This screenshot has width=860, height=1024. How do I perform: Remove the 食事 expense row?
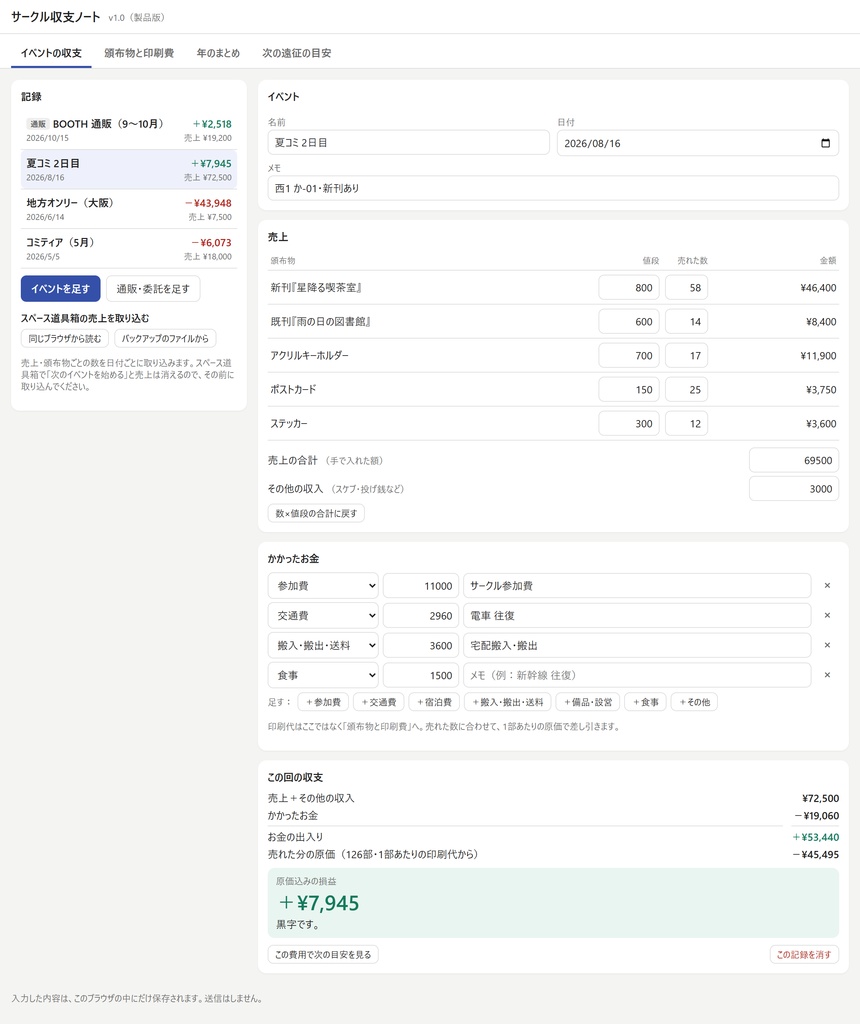pyautogui.click(x=827, y=675)
